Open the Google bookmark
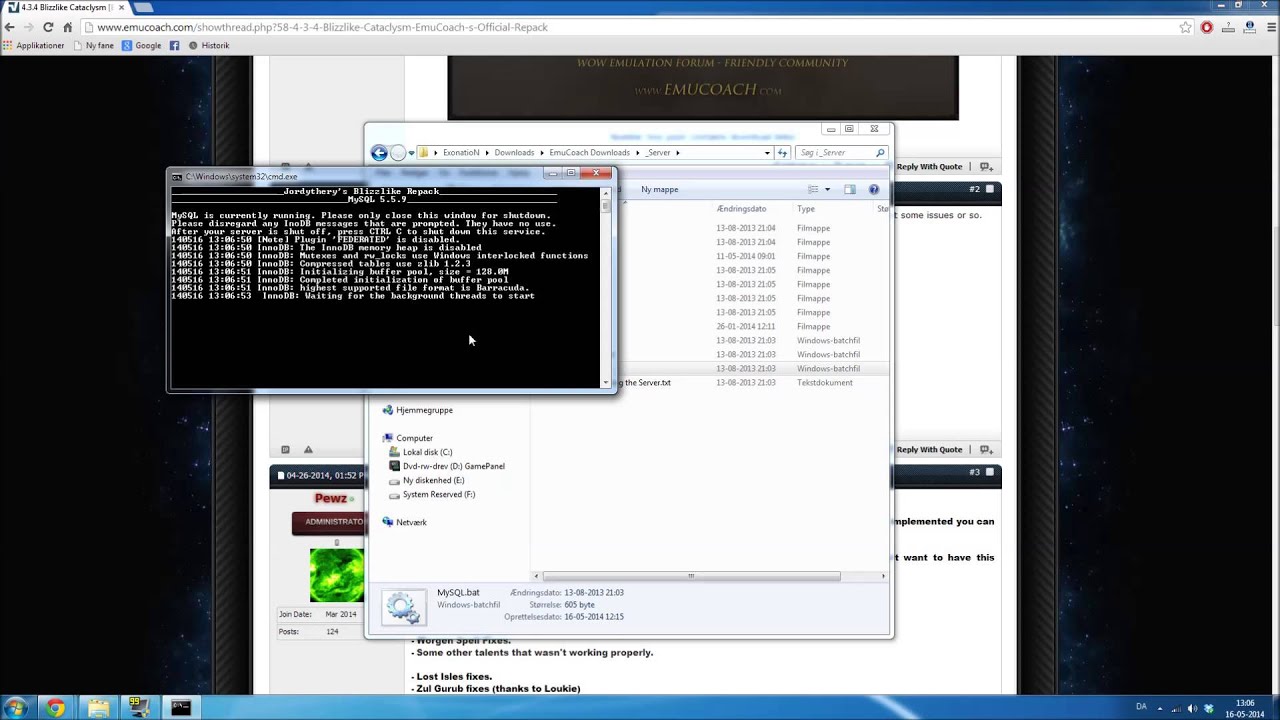This screenshot has height=720, width=1280. pos(141,45)
